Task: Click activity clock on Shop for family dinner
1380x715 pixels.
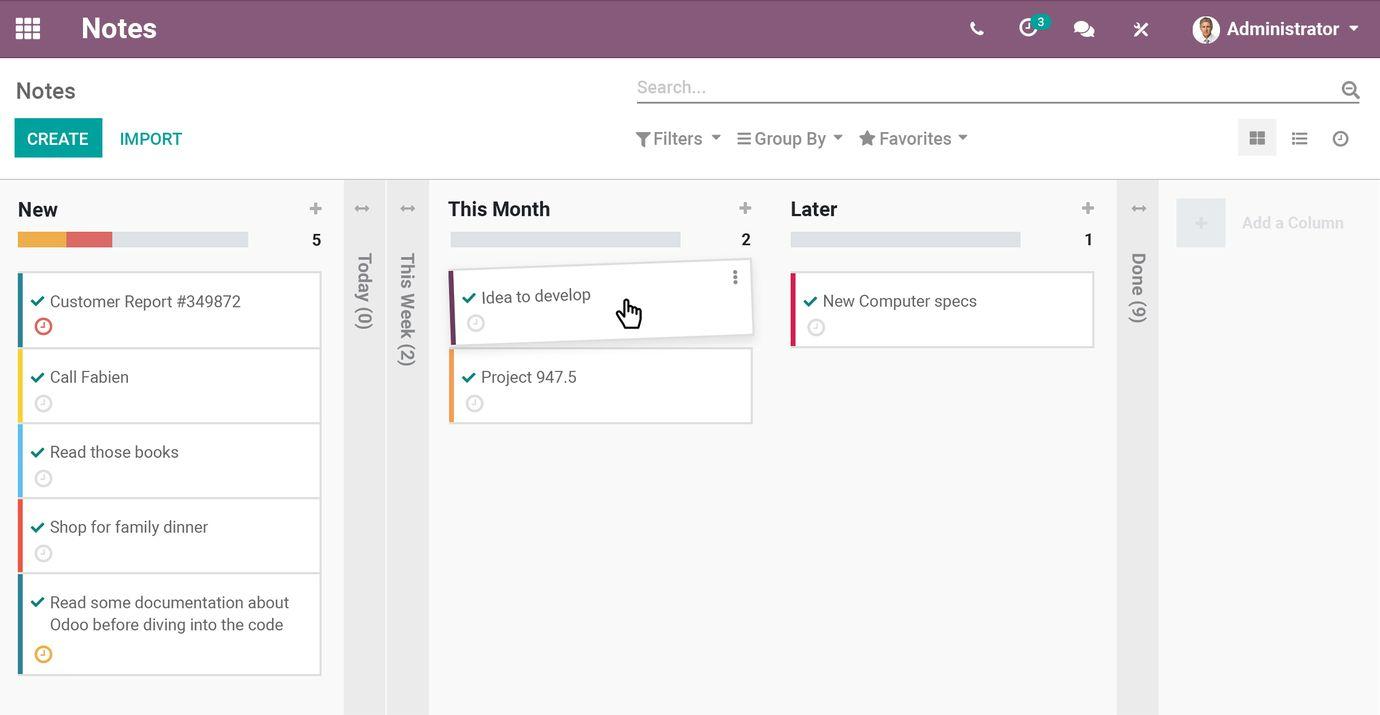Action: click(43, 554)
